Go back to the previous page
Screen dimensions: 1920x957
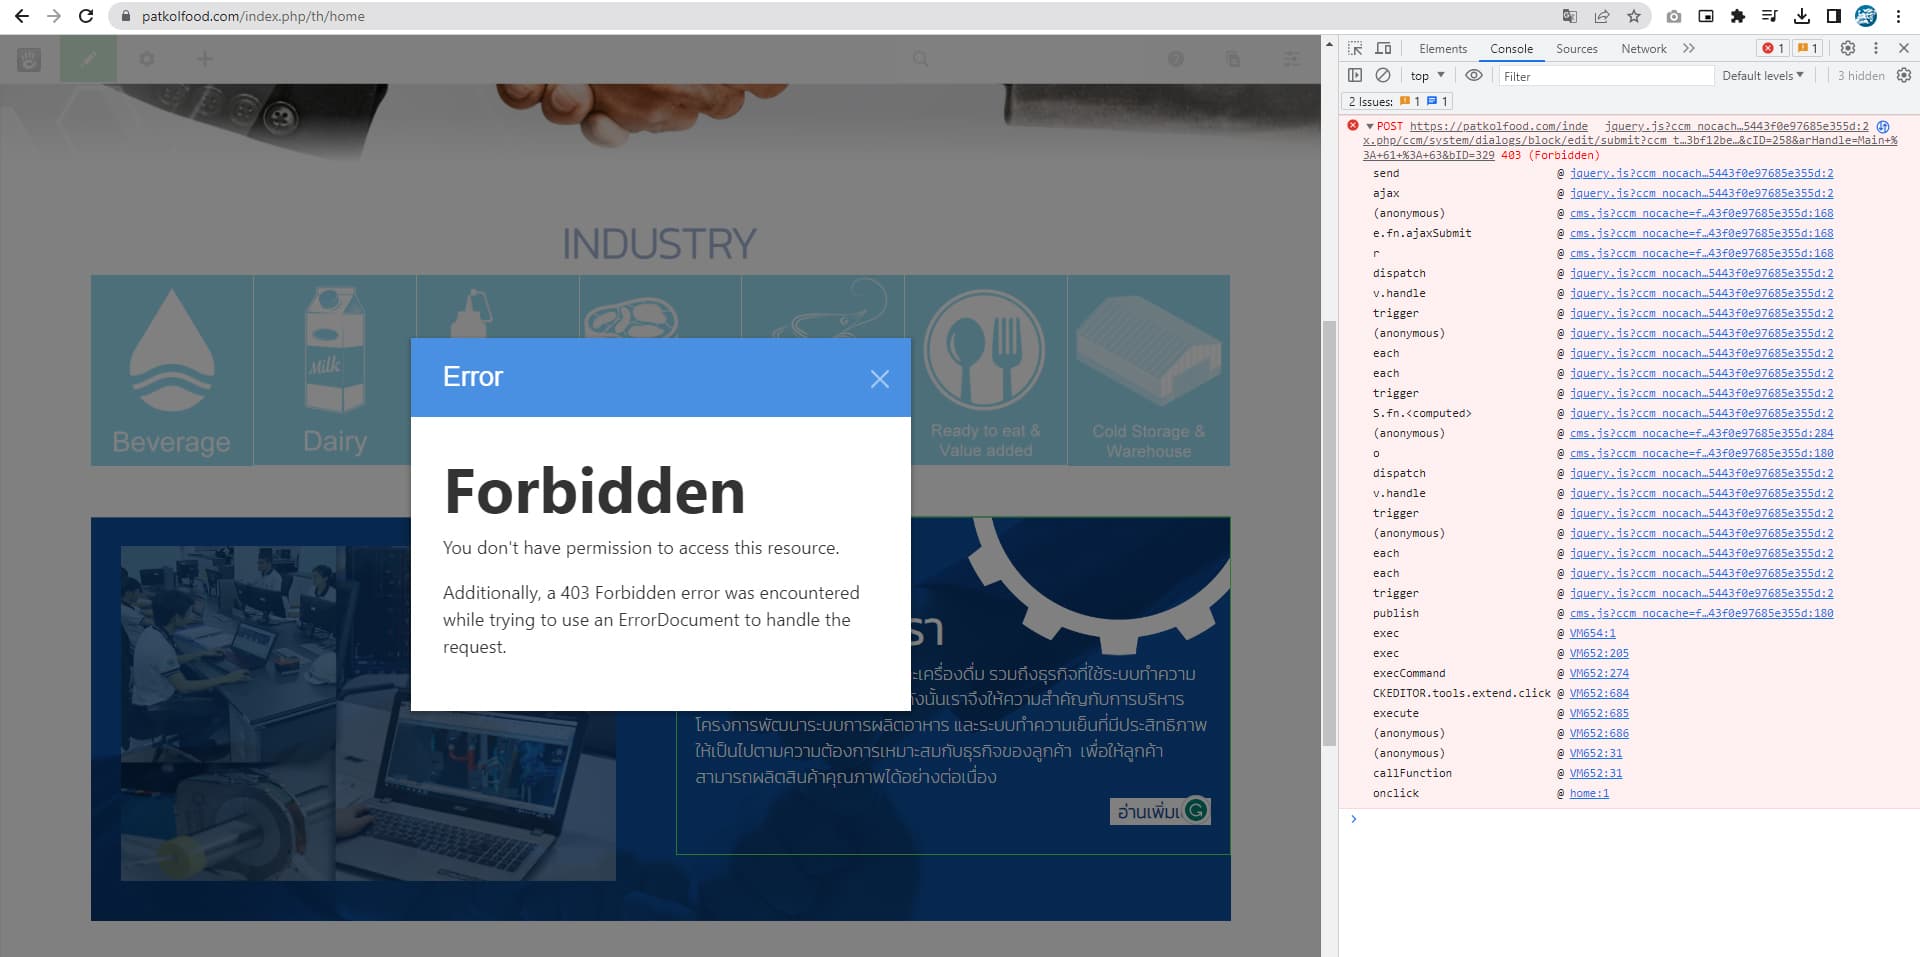pos(22,16)
